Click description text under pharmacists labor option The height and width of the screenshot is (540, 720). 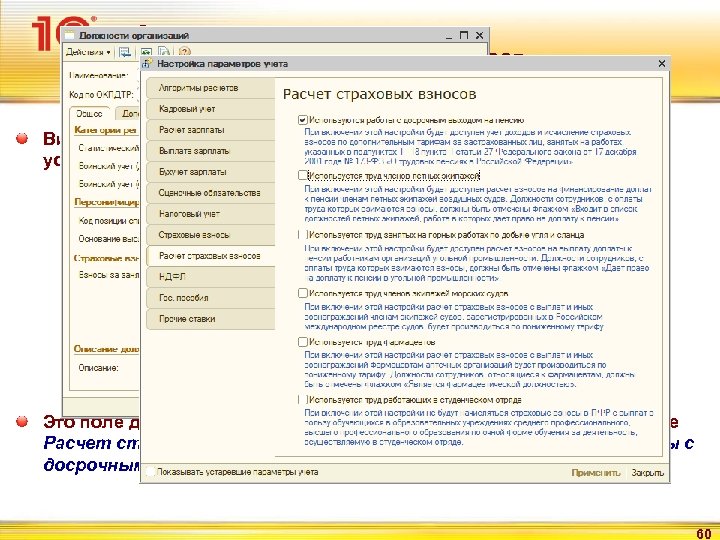pos(469,370)
